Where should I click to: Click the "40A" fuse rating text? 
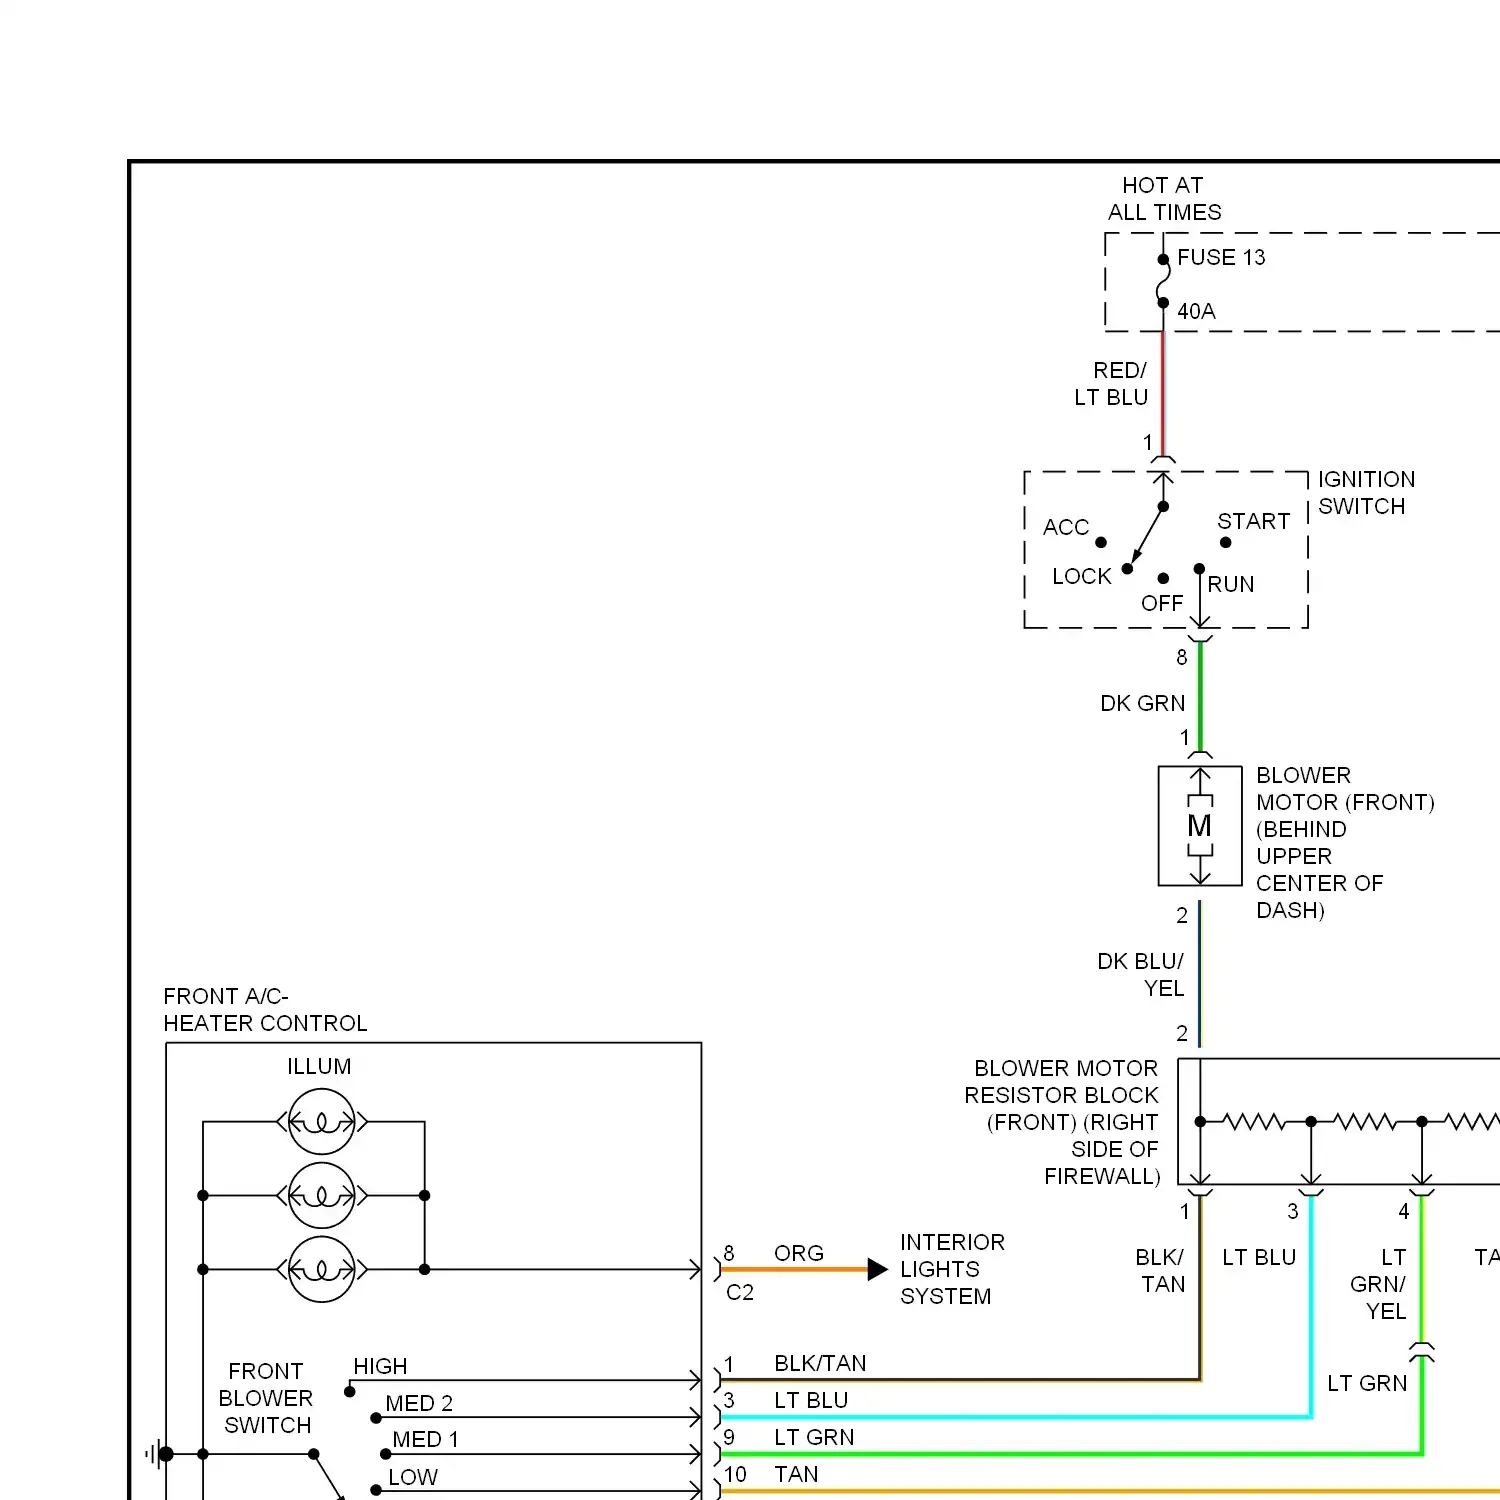(1196, 311)
